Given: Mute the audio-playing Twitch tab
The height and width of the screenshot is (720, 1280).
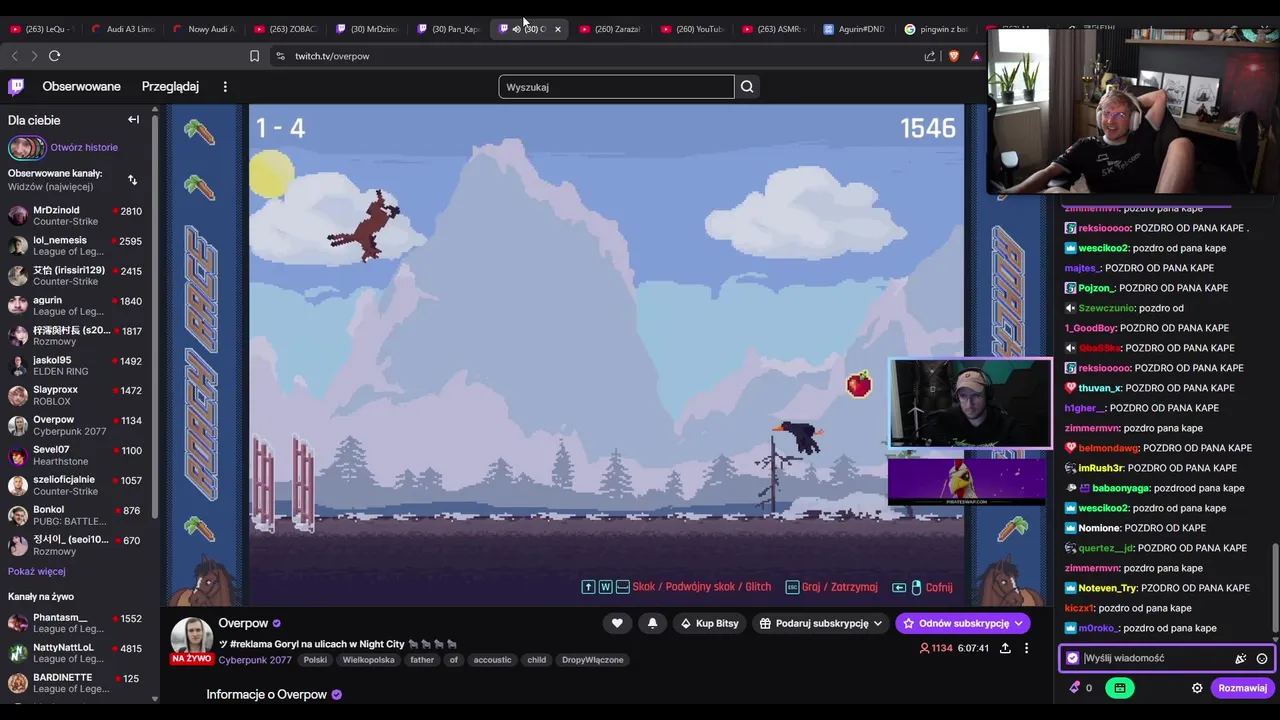Looking at the screenshot, I should (516, 29).
